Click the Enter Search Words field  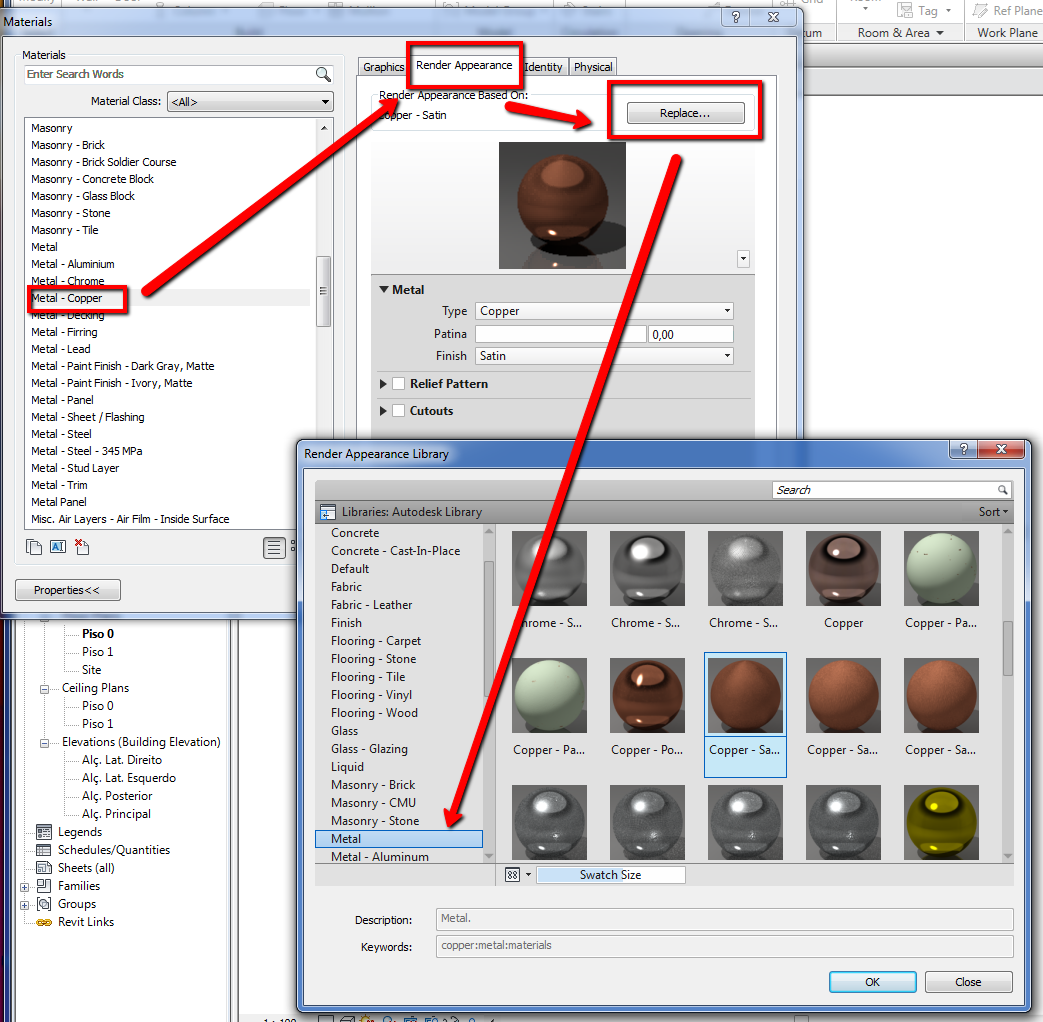click(170, 75)
